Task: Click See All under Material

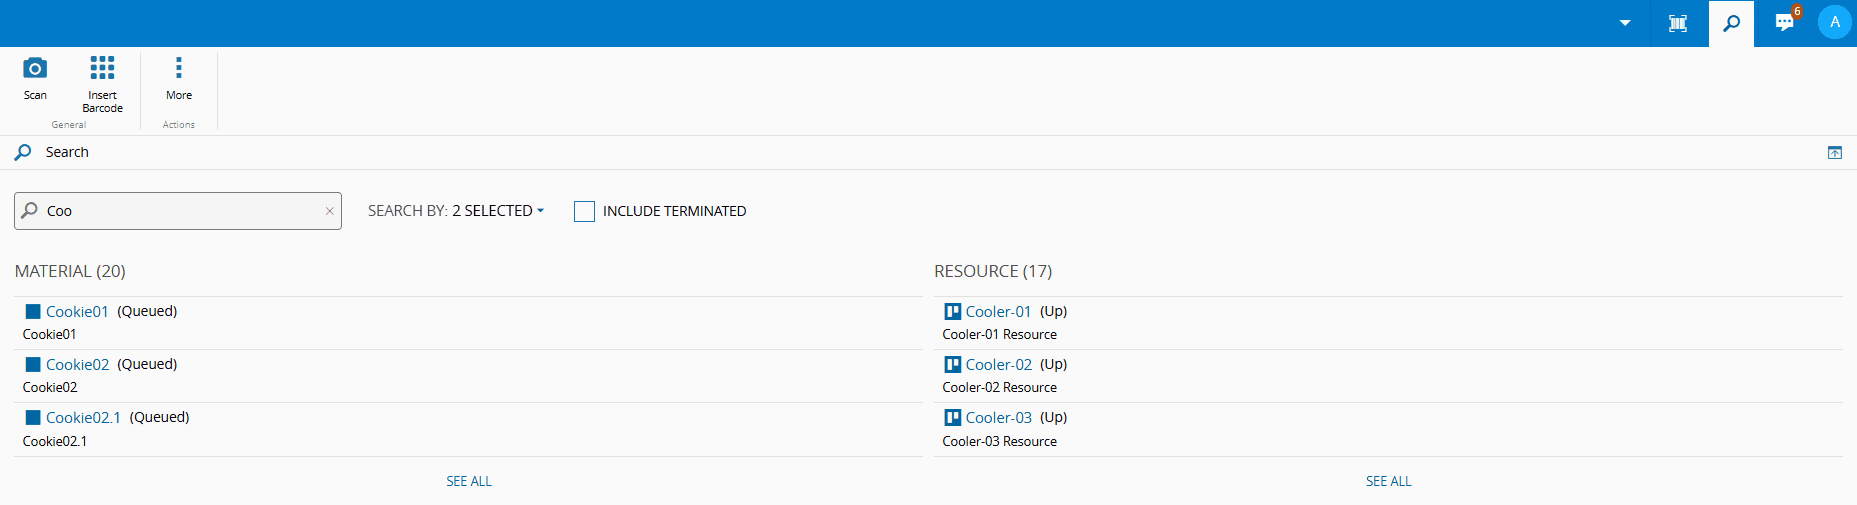Action: (469, 482)
